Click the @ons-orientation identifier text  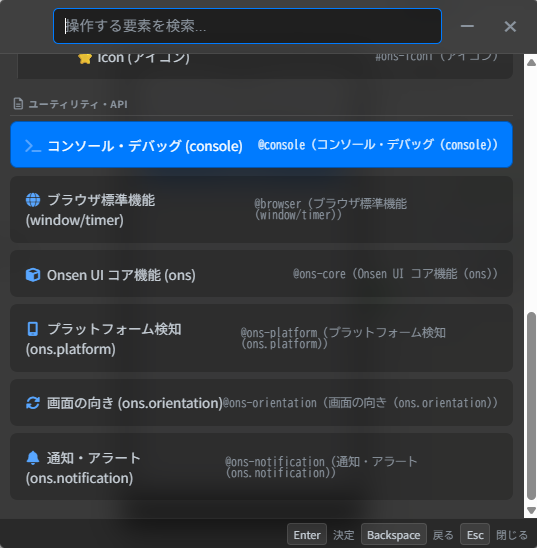tap(361, 403)
